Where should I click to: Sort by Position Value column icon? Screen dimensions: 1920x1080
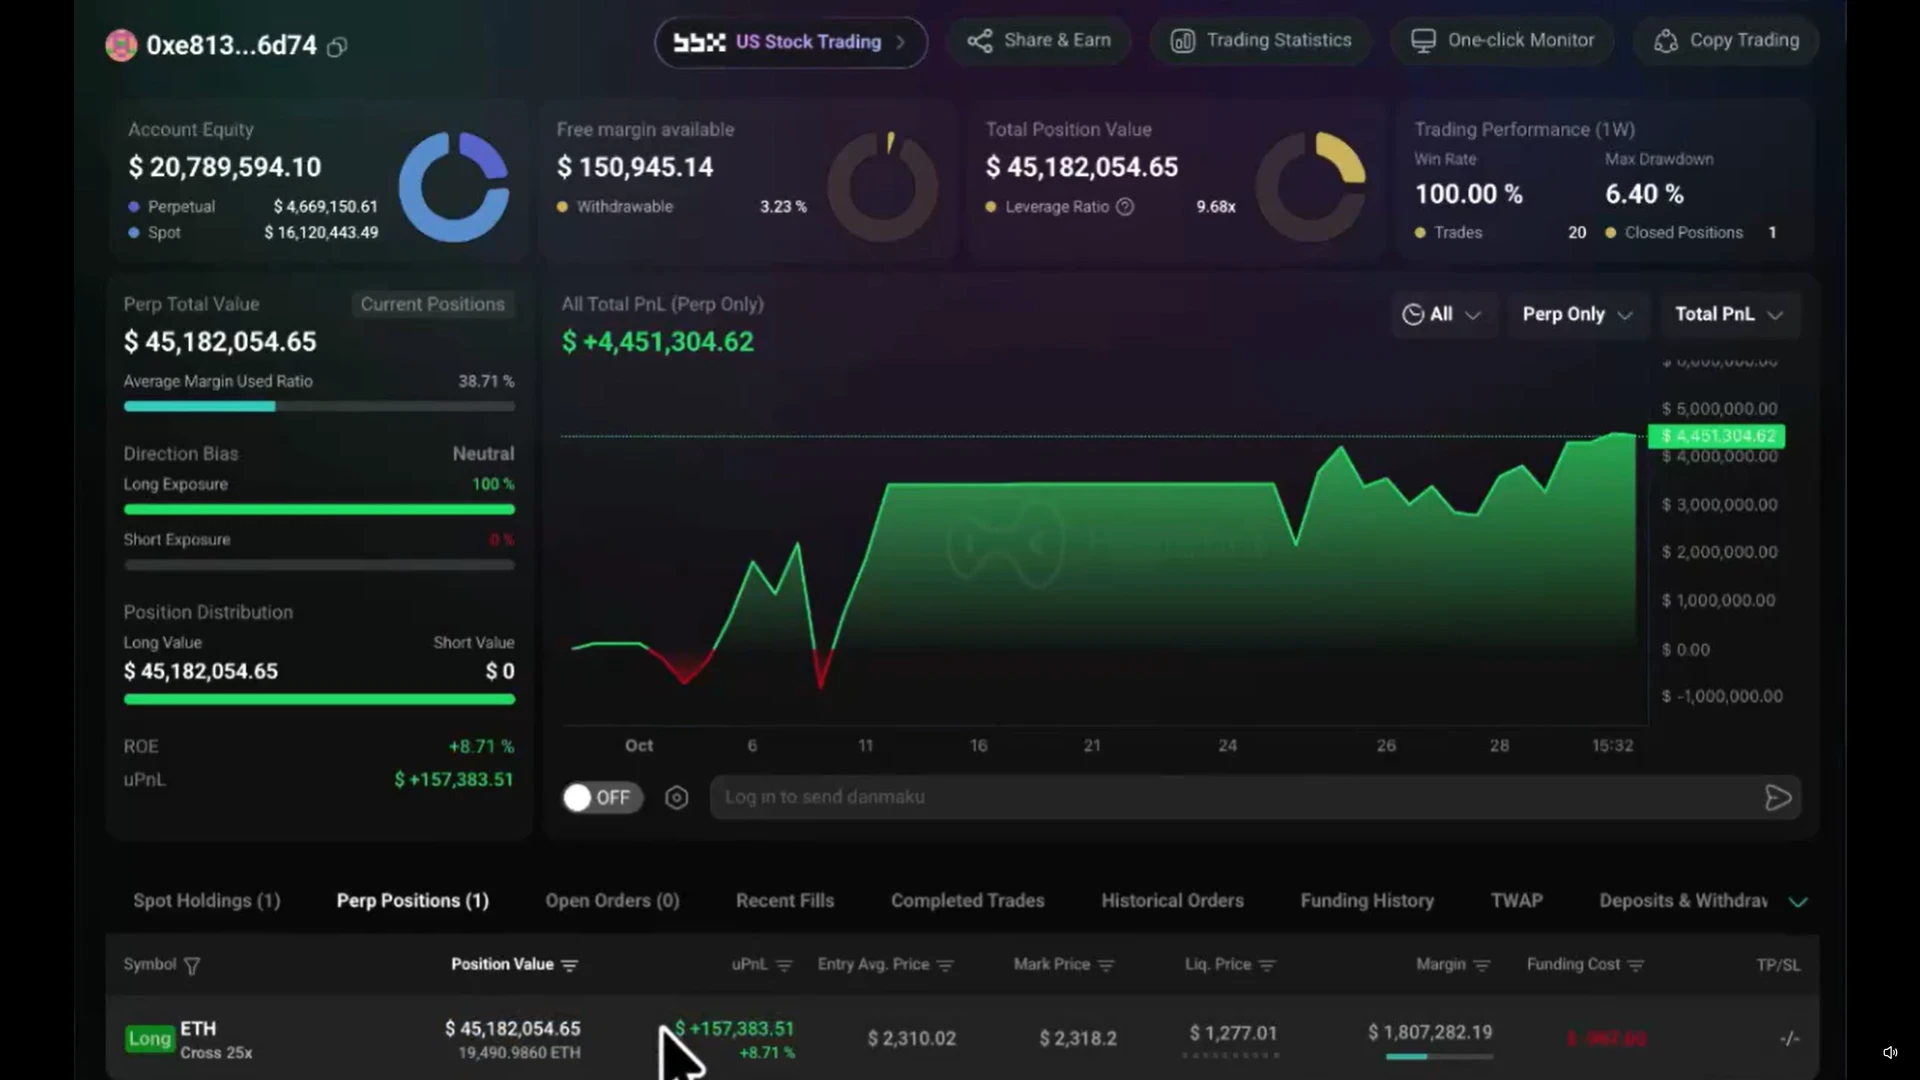[x=570, y=966]
